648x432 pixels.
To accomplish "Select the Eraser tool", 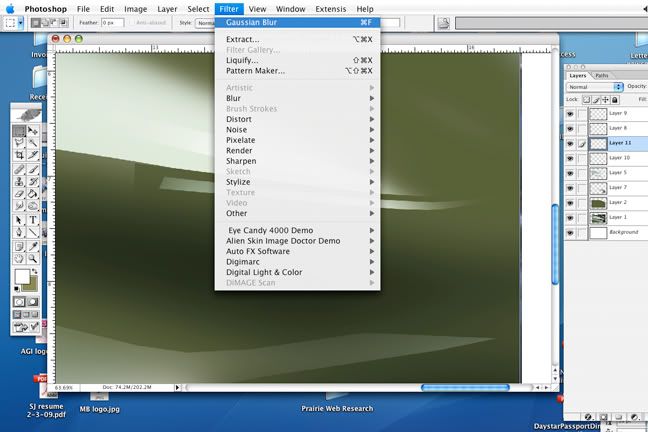I will pos(19,193).
